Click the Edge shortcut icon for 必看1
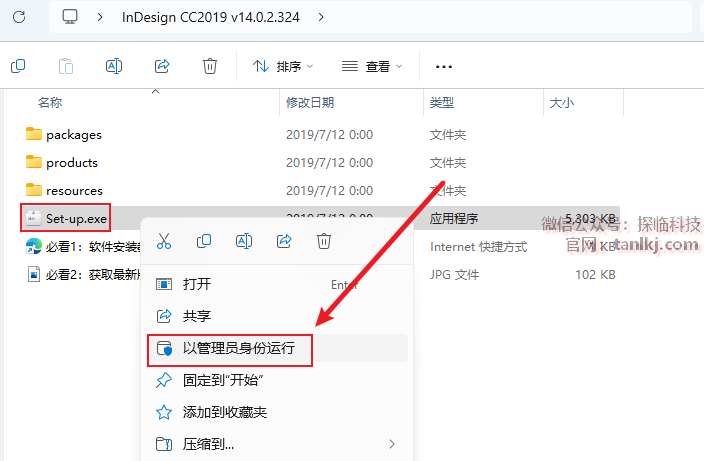This screenshot has height=461, width=704. (34, 246)
